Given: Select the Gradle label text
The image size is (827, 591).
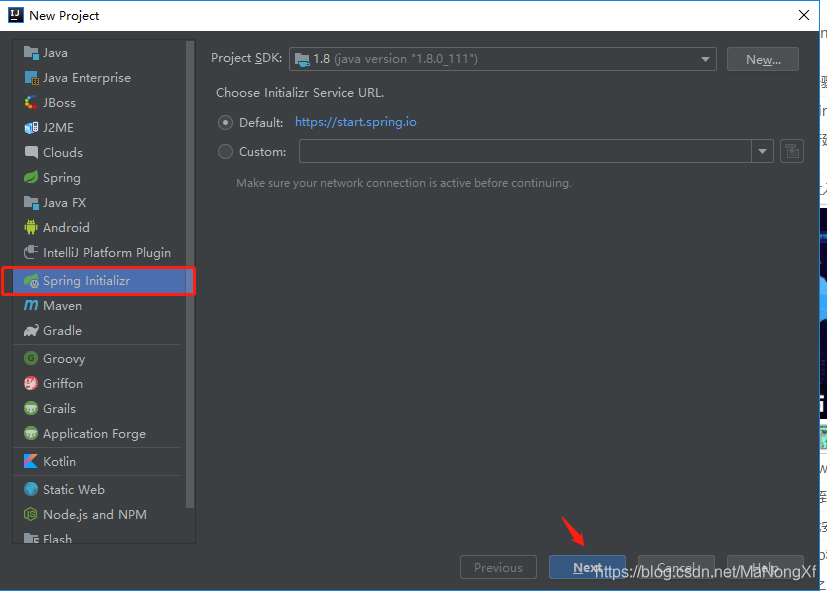Looking at the screenshot, I should tap(62, 331).
